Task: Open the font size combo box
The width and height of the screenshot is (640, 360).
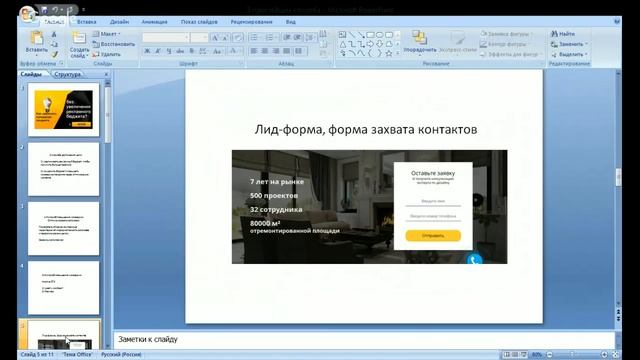Action: coord(199,38)
